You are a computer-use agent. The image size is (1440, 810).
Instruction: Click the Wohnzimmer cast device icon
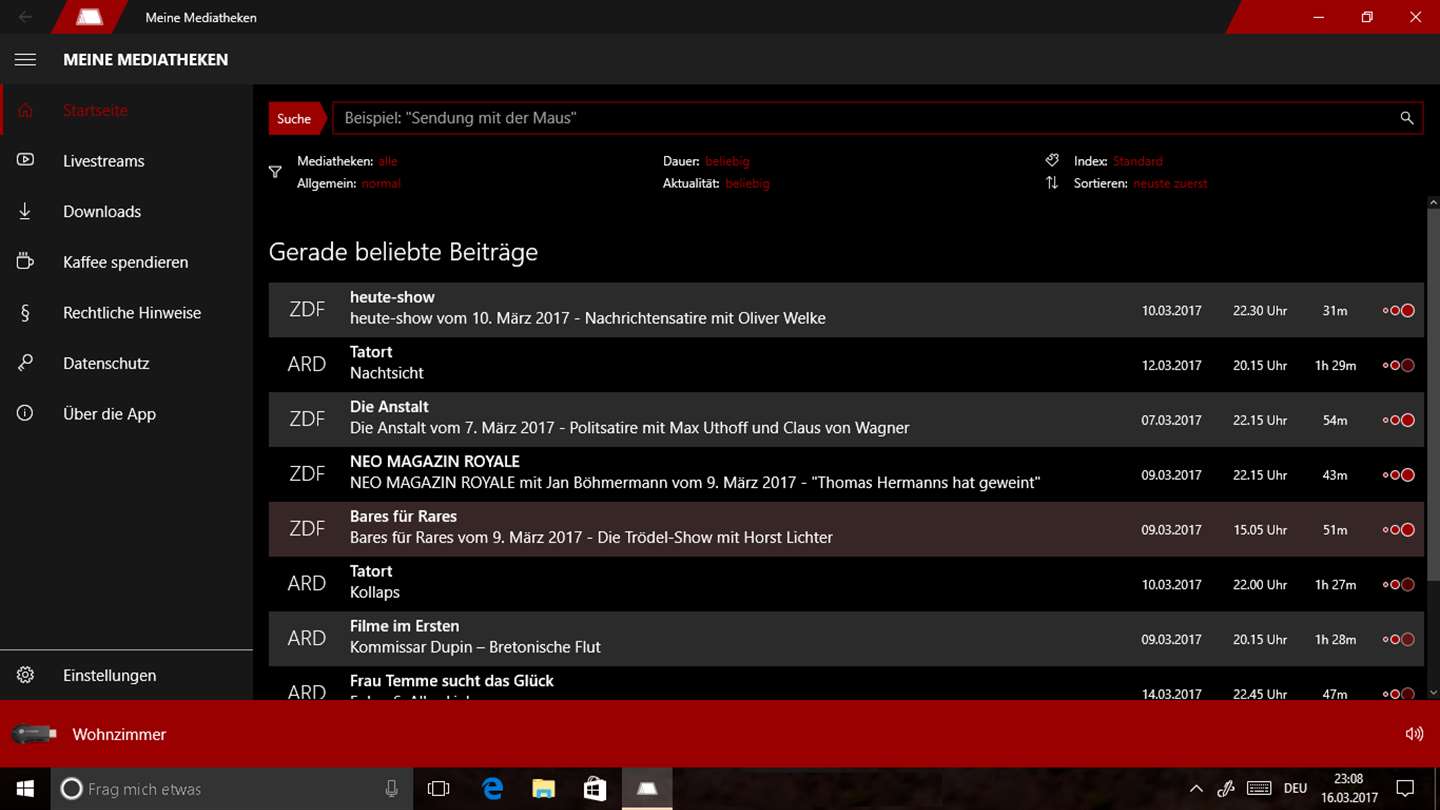point(34,734)
